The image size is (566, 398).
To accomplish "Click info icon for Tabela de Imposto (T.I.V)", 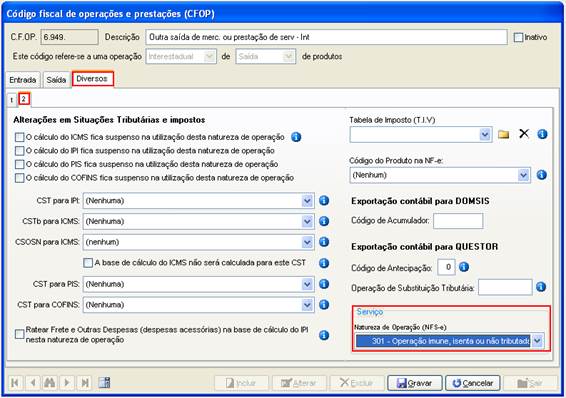I will [x=542, y=134].
